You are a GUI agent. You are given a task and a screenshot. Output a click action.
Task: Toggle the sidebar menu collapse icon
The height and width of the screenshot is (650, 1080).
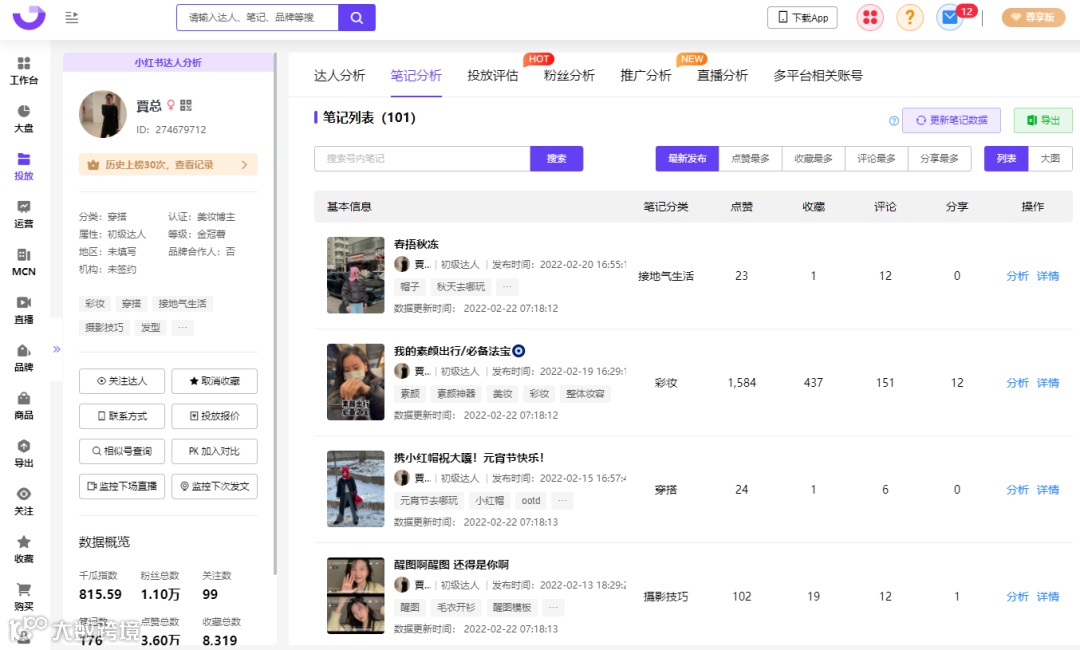(x=72, y=17)
